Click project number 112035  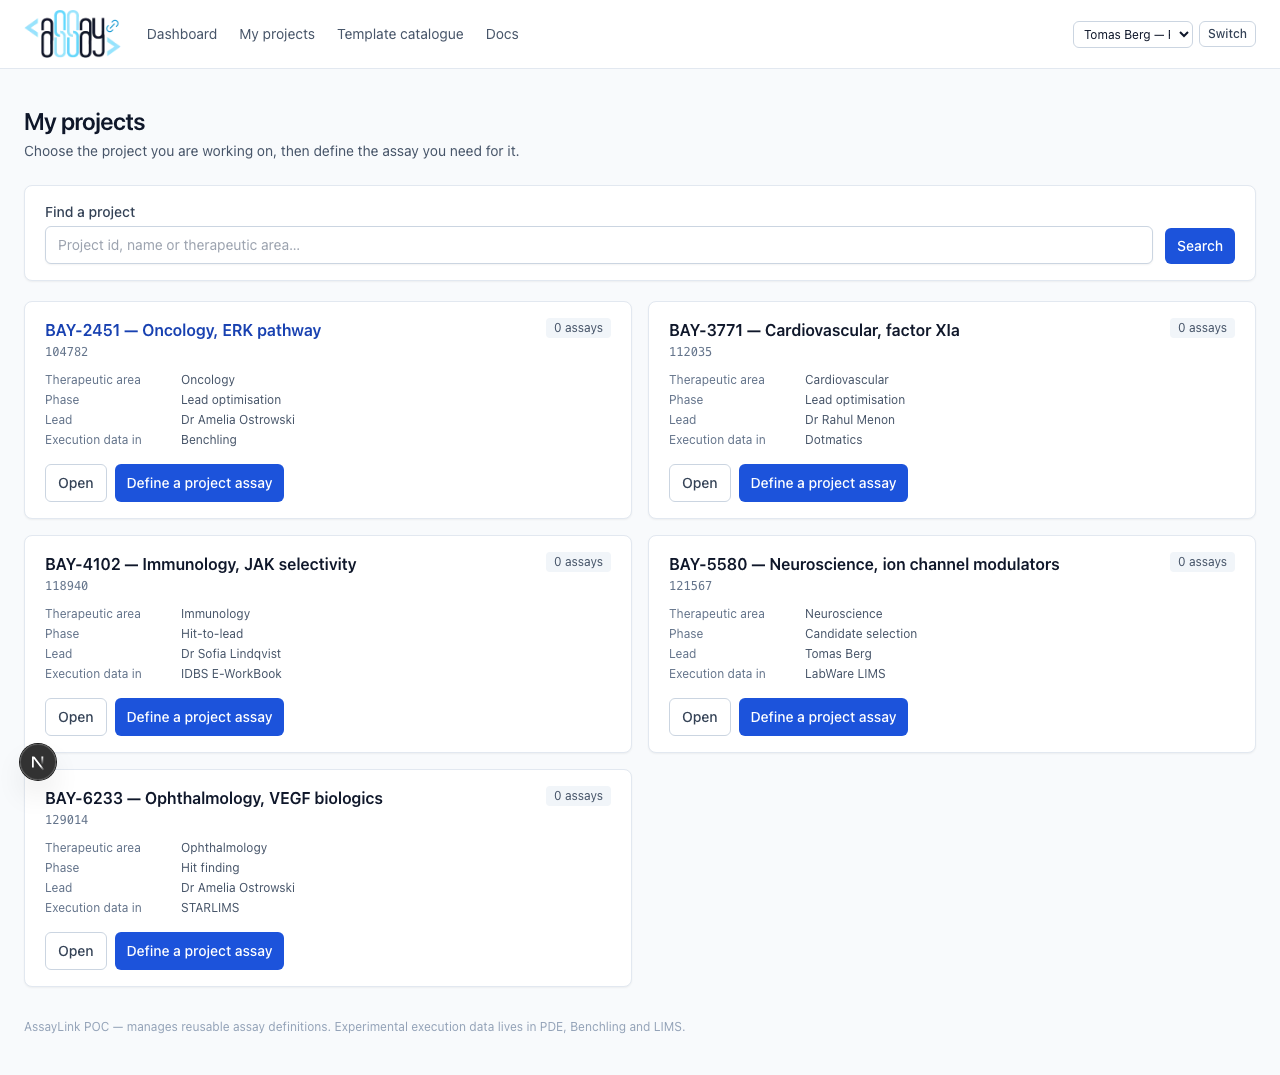(x=691, y=352)
